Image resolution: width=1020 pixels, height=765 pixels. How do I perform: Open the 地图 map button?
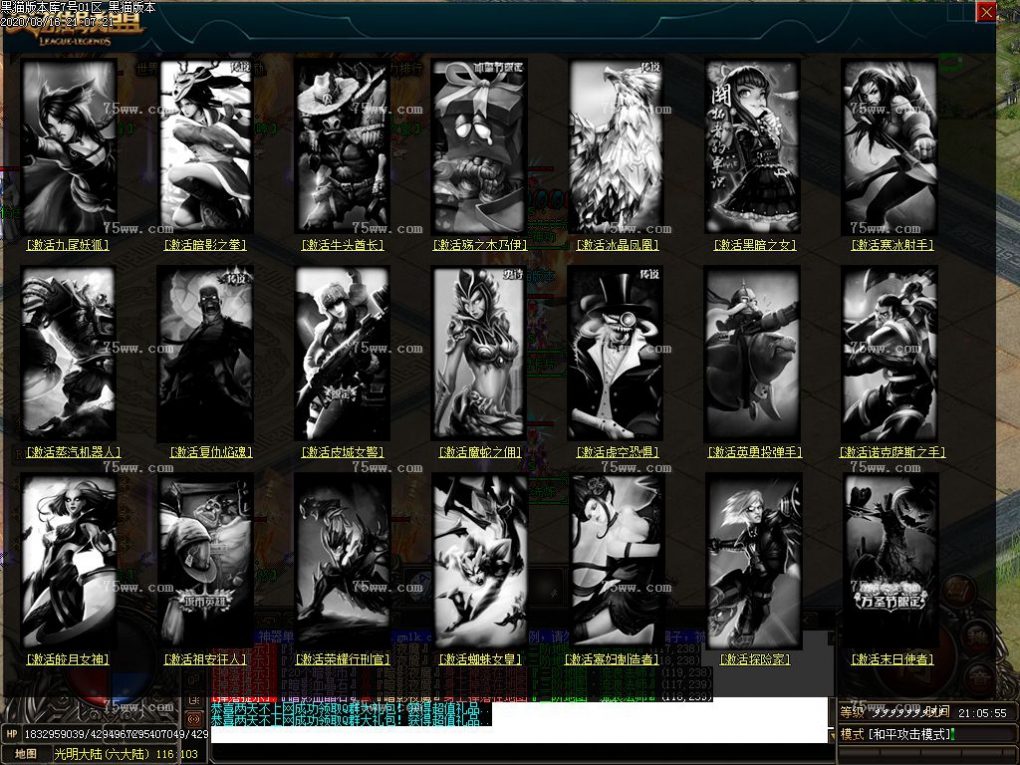(26, 754)
